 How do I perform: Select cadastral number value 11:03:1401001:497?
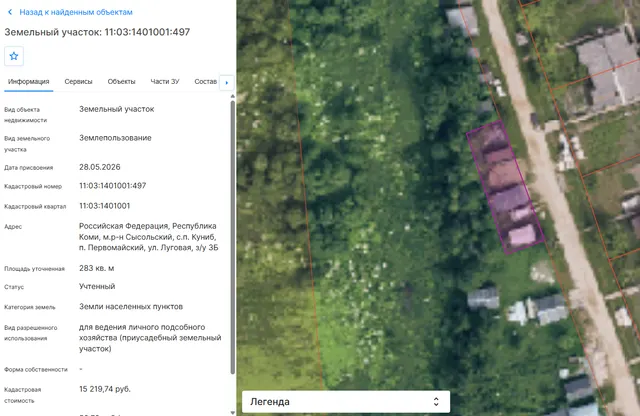point(113,186)
